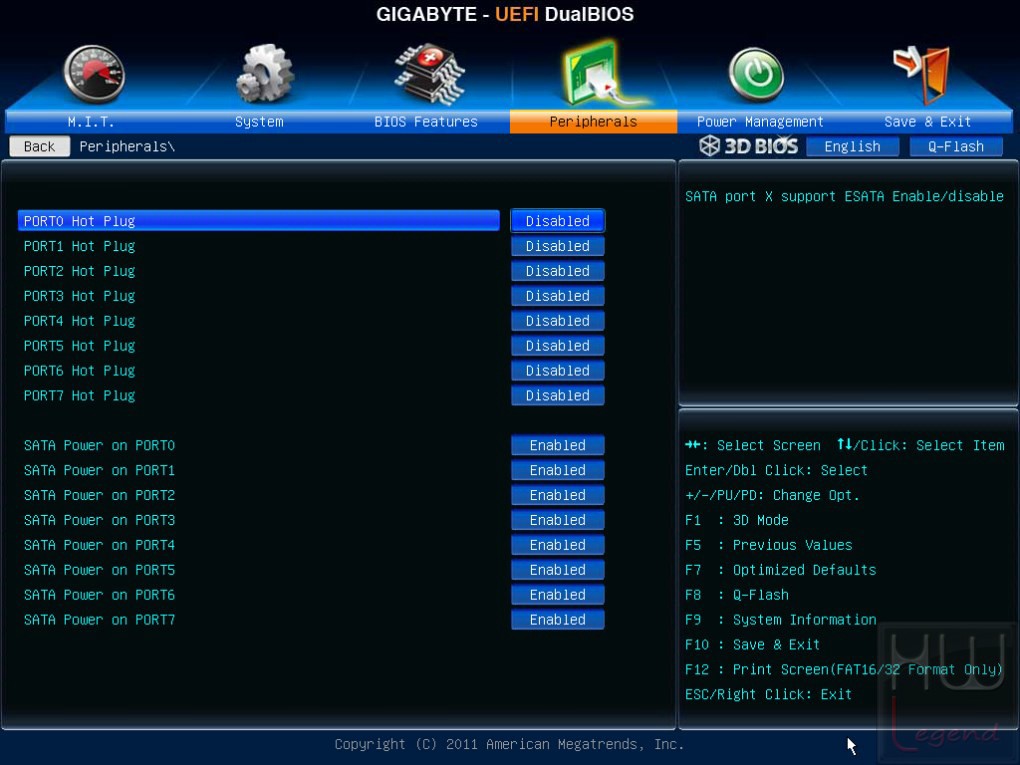
Task: Click the American Megatrends copyright text
Action: [509, 744]
